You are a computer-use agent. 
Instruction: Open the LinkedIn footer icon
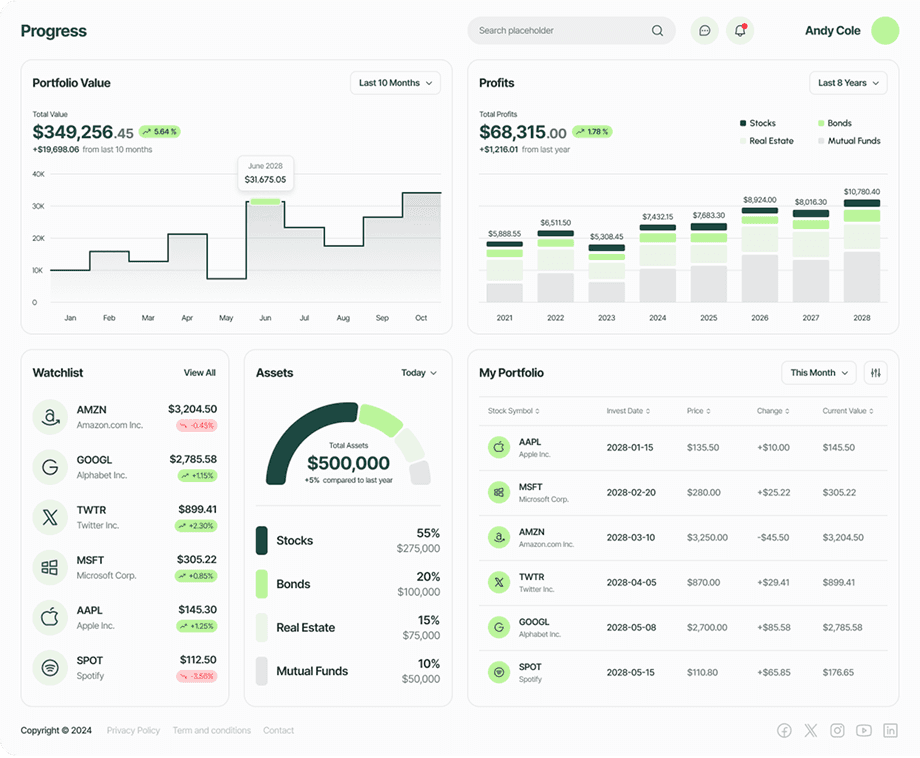coord(890,730)
